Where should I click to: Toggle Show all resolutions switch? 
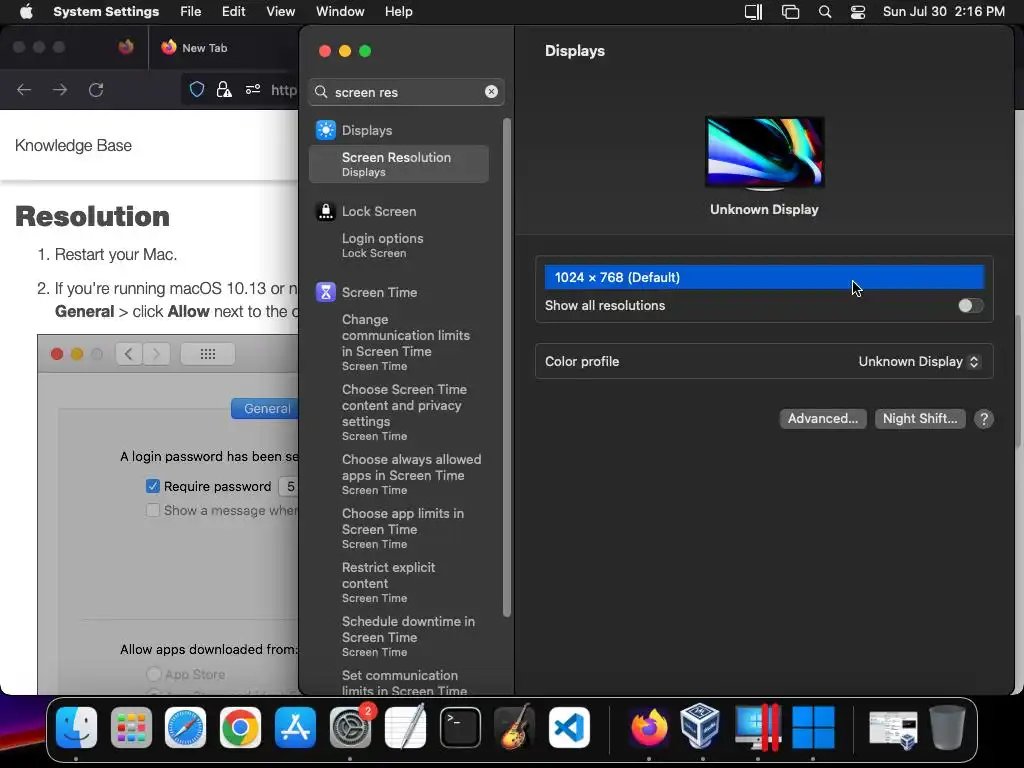pyautogui.click(x=970, y=306)
